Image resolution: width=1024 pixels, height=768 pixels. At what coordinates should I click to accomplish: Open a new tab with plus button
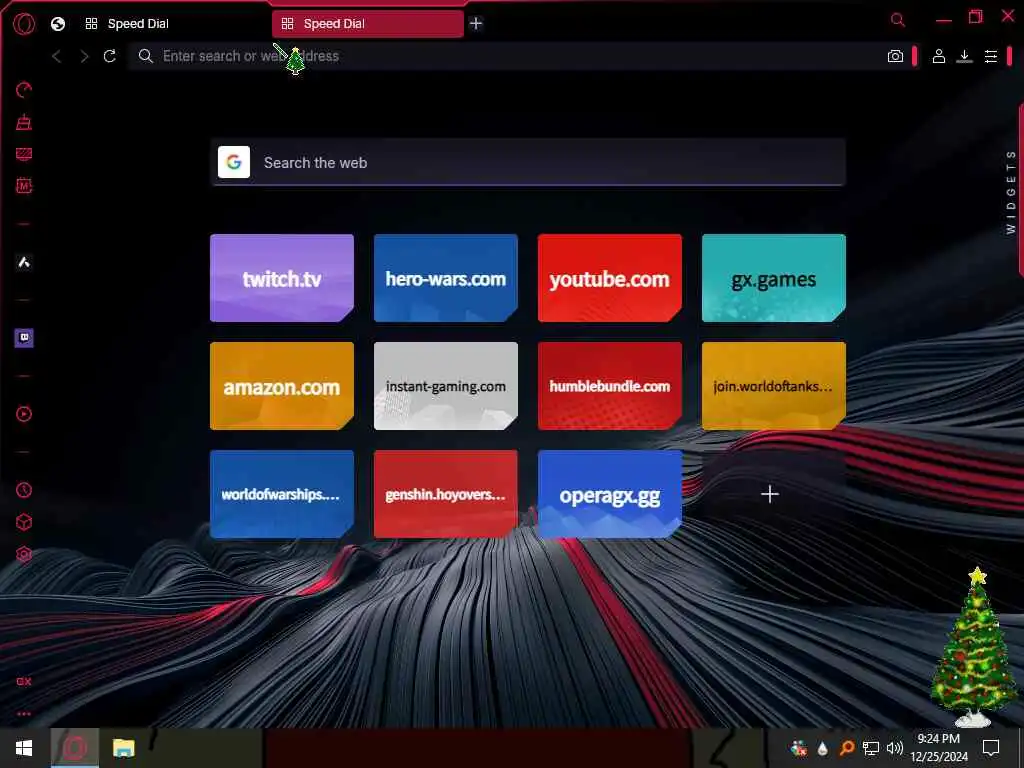coord(476,24)
